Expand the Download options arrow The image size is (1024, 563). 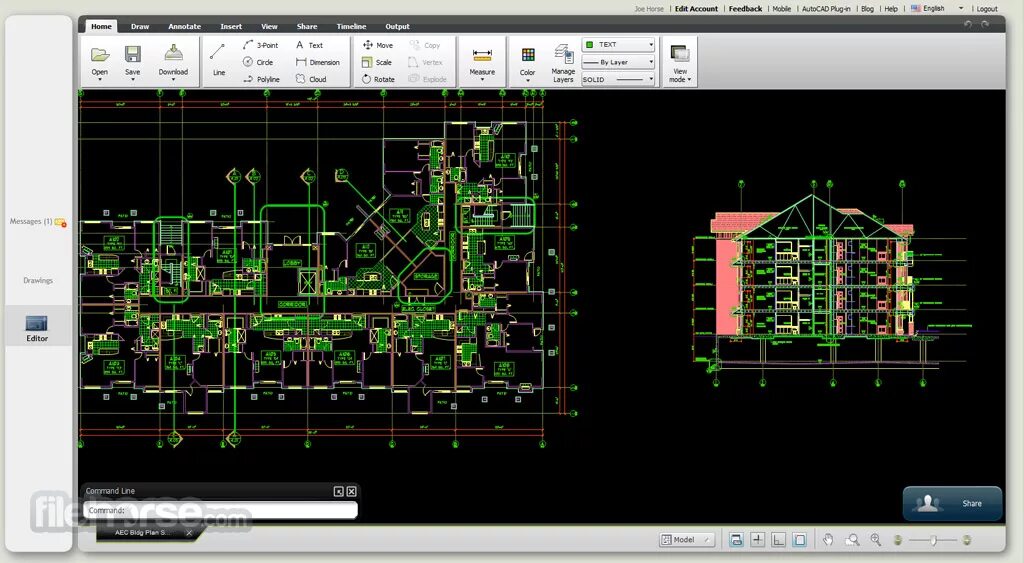173,80
